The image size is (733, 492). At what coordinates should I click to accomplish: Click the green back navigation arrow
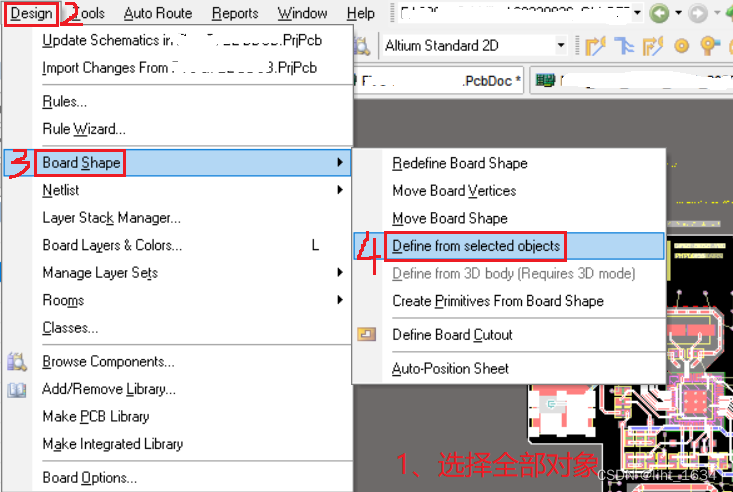659,13
